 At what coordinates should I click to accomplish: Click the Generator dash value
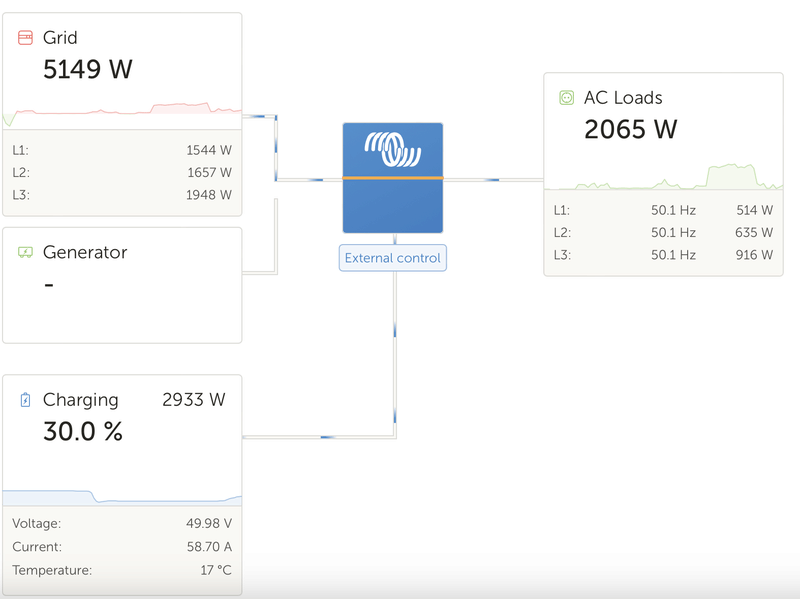point(49,285)
